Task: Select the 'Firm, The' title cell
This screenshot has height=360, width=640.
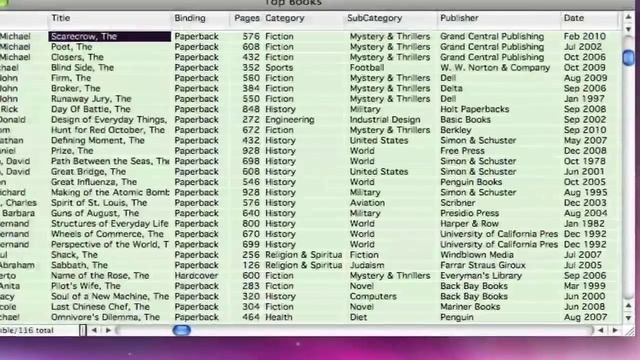Action: [x=109, y=78]
